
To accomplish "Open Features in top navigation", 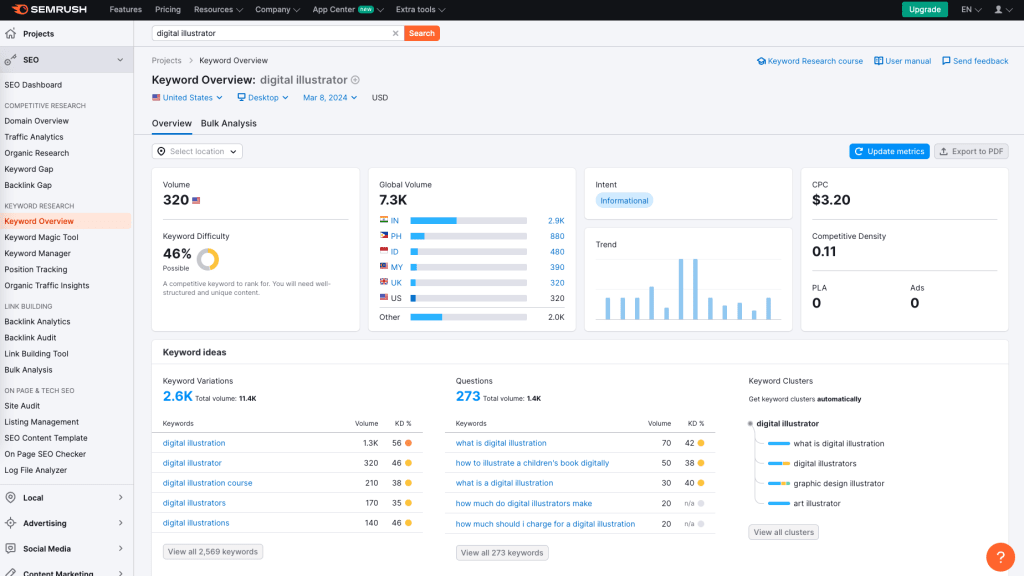I will pyautogui.click(x=125, y=9).
